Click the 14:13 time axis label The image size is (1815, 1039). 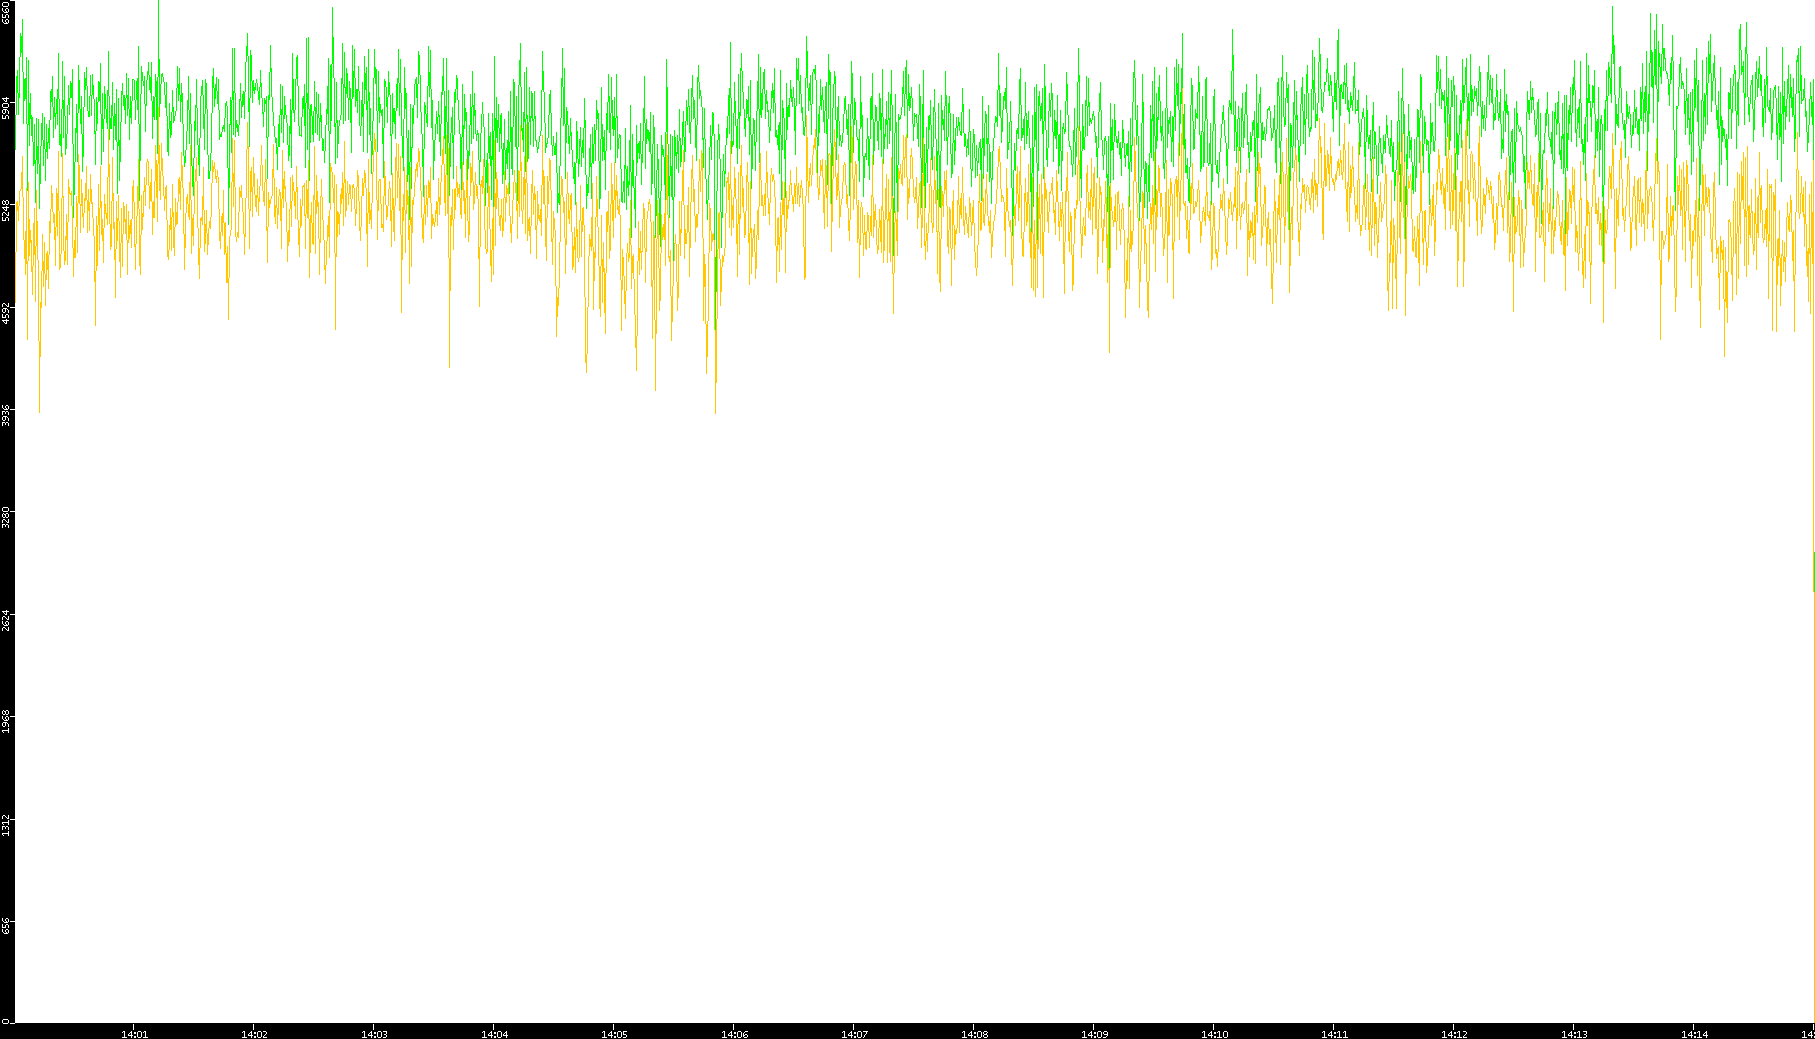pos(1574,1033)
